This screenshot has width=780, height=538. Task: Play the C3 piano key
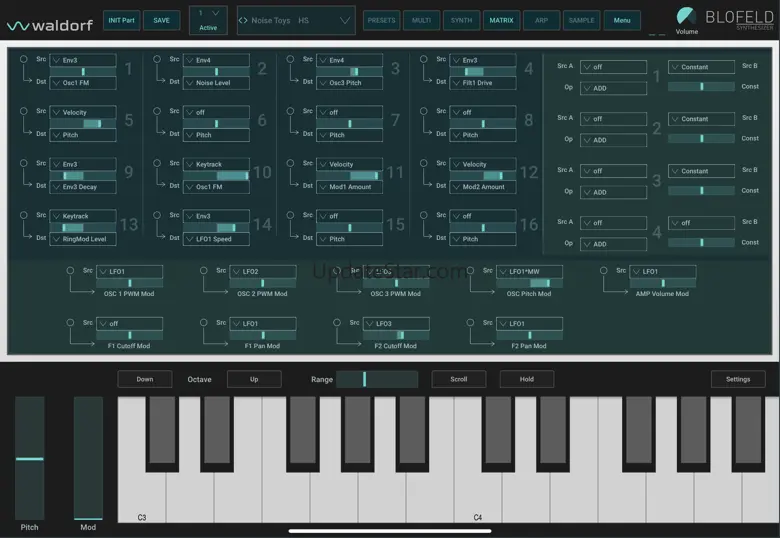(x=141, y=497)
